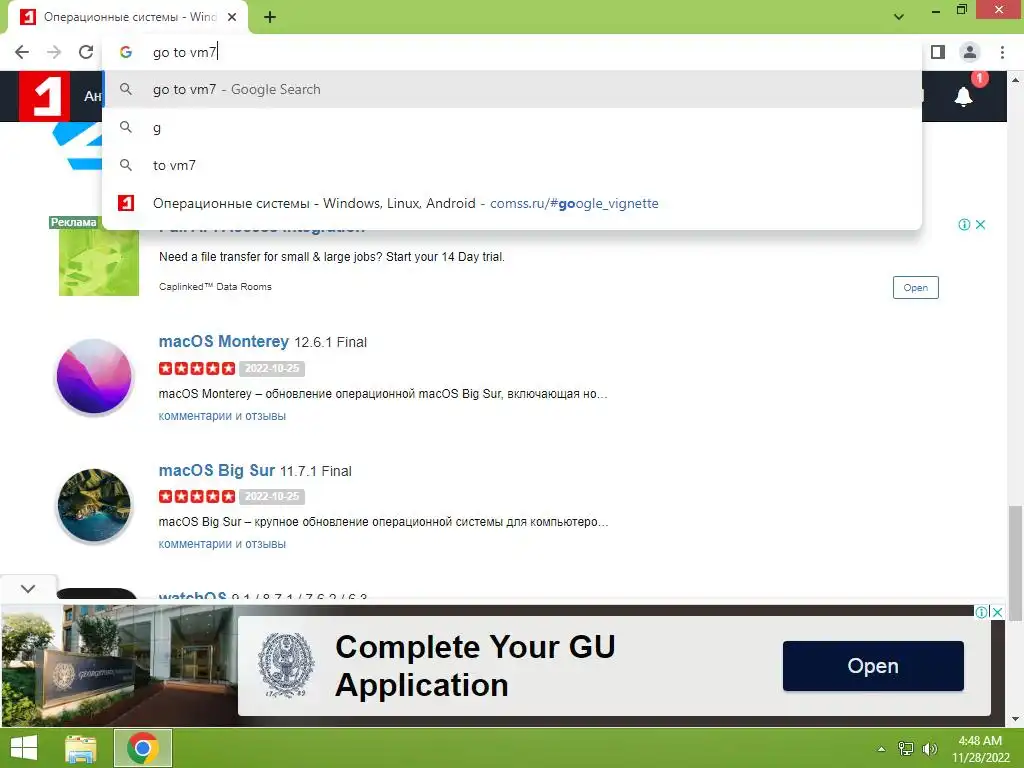Open the macOS Monterey link
Viewport: 1024px width, 768px height.
(x=223, y=342)
